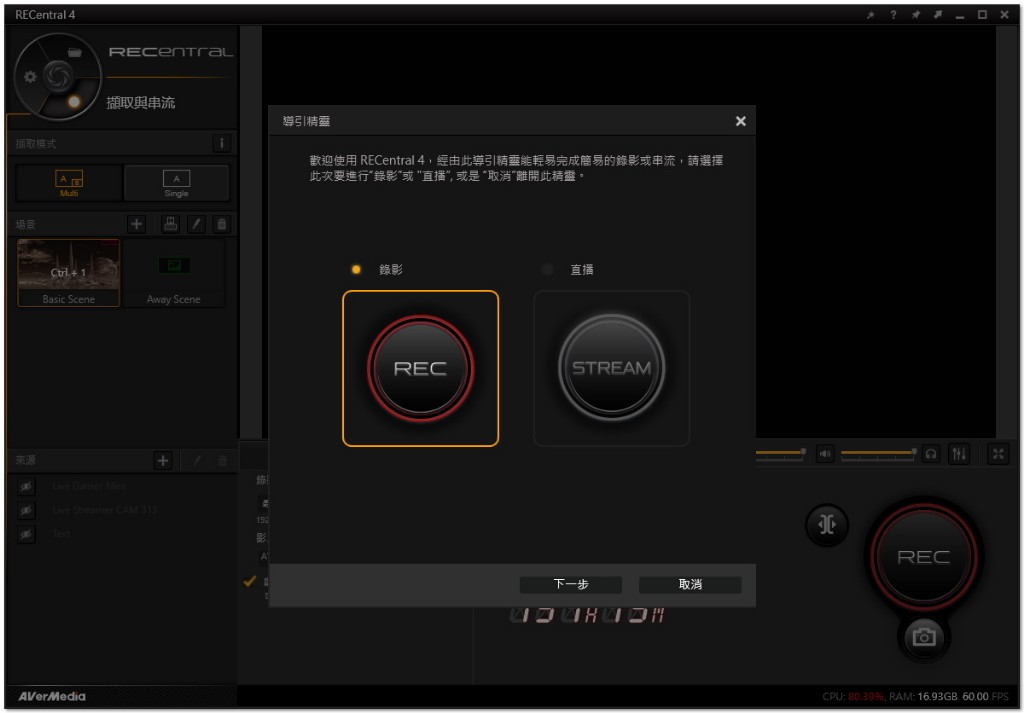
Task: Select the Live Streamer CAM 313 source row
Action: tap(122, 510)
